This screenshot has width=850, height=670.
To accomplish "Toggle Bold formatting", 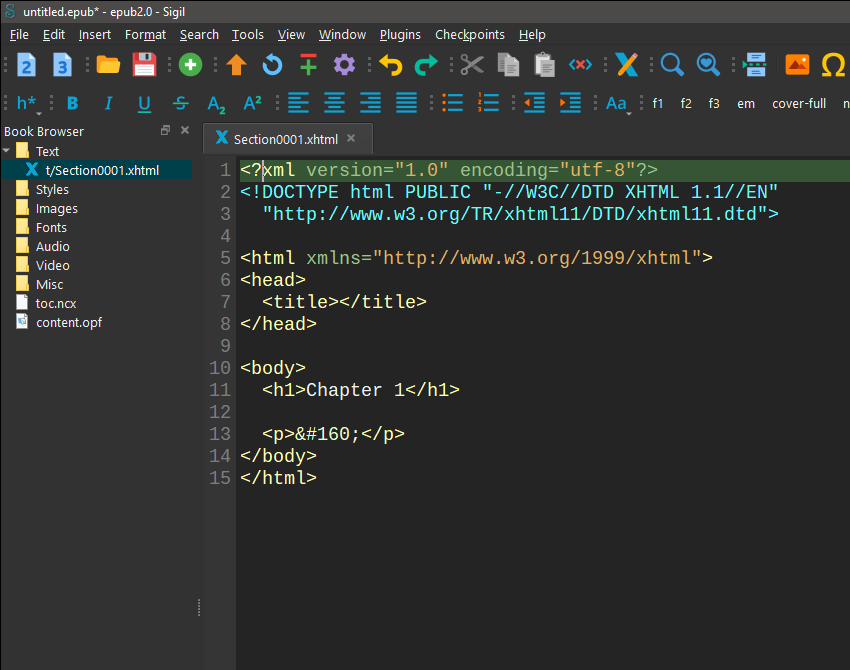I will click(72, 103).
